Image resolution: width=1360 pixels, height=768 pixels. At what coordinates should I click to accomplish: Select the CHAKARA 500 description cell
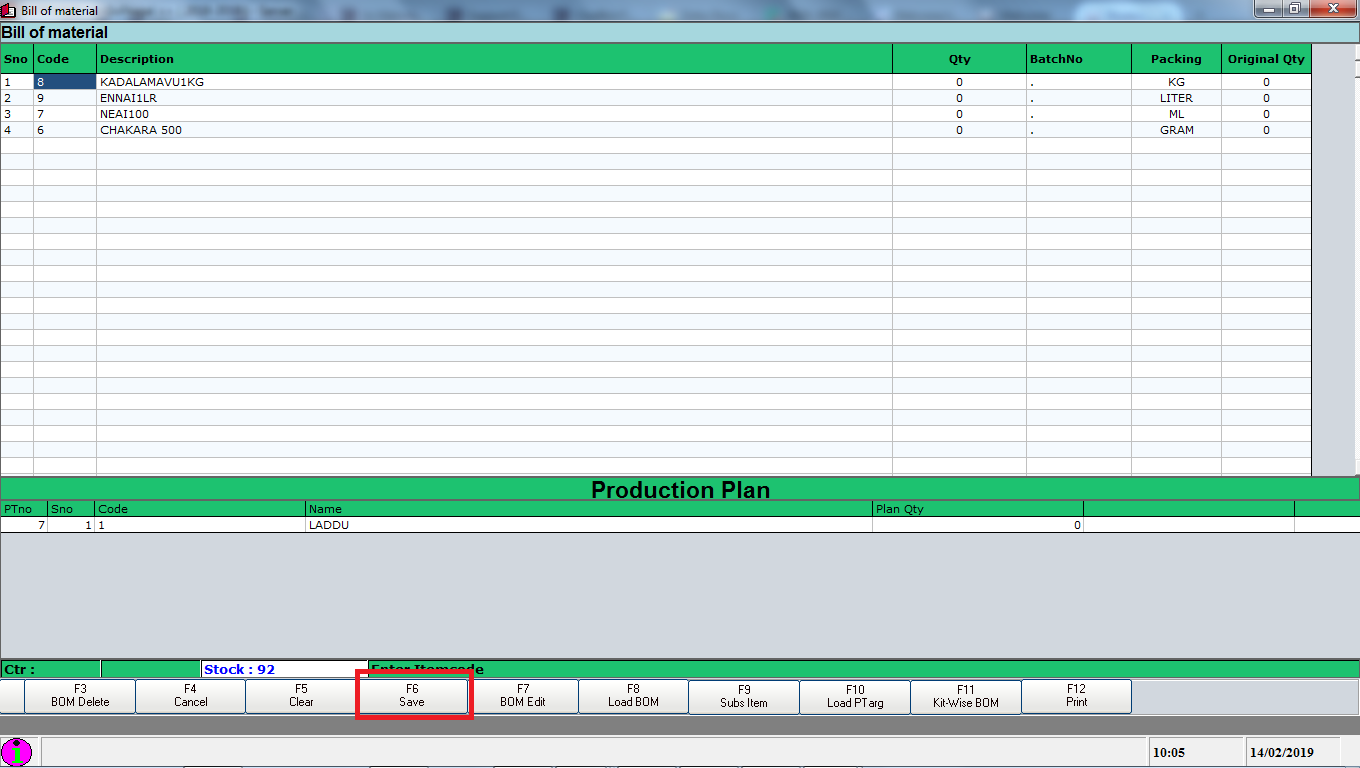(x=494, y=130)
